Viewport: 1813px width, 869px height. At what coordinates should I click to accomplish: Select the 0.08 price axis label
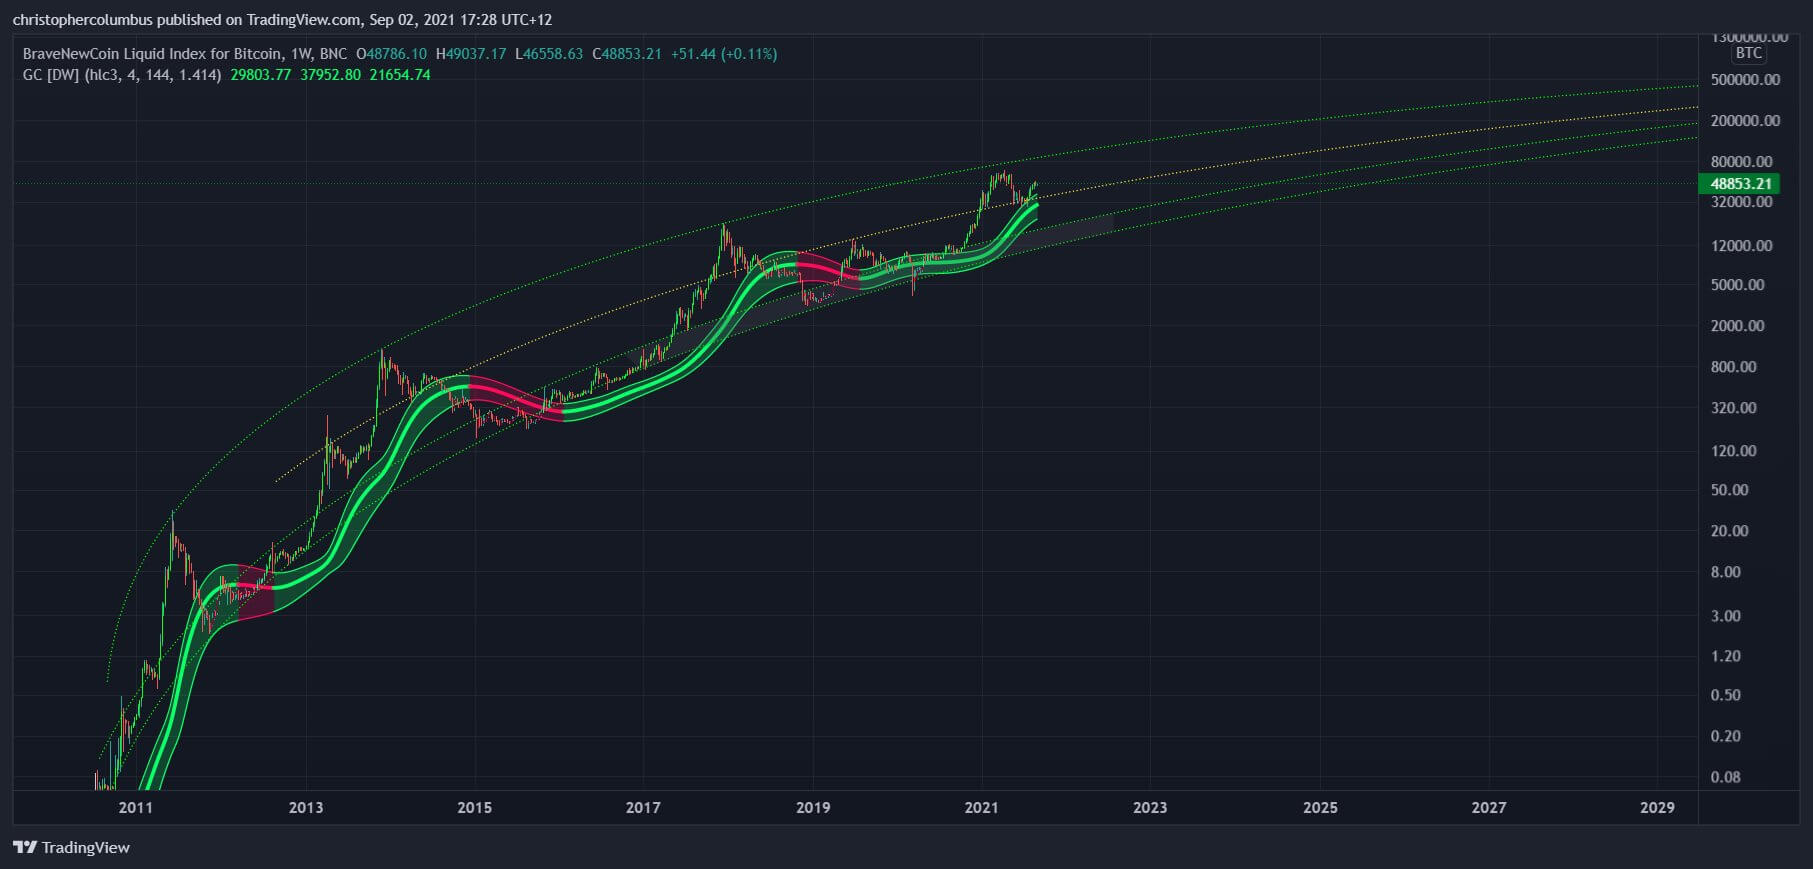[x=1725, y=777]
